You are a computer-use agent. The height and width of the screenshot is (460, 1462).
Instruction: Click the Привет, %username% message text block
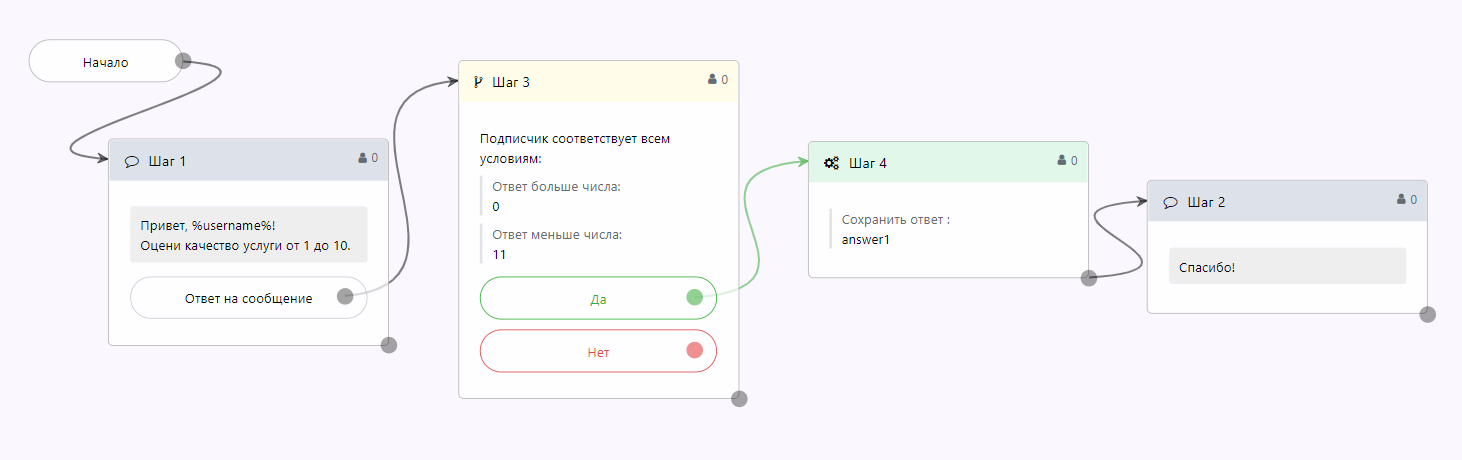click(x=249, y=235)
